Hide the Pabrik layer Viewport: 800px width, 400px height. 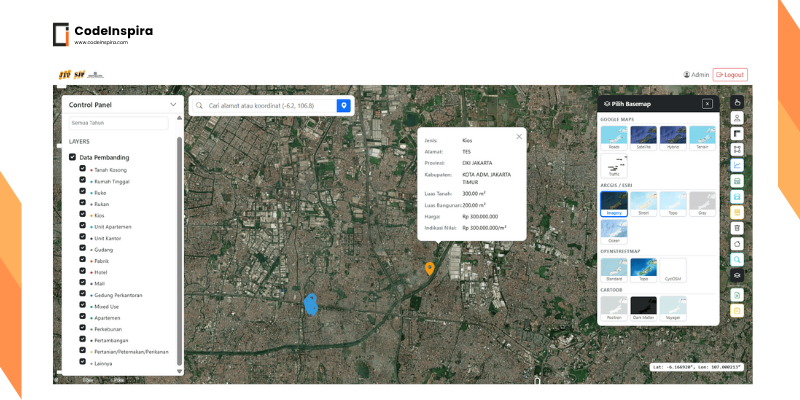83,259
